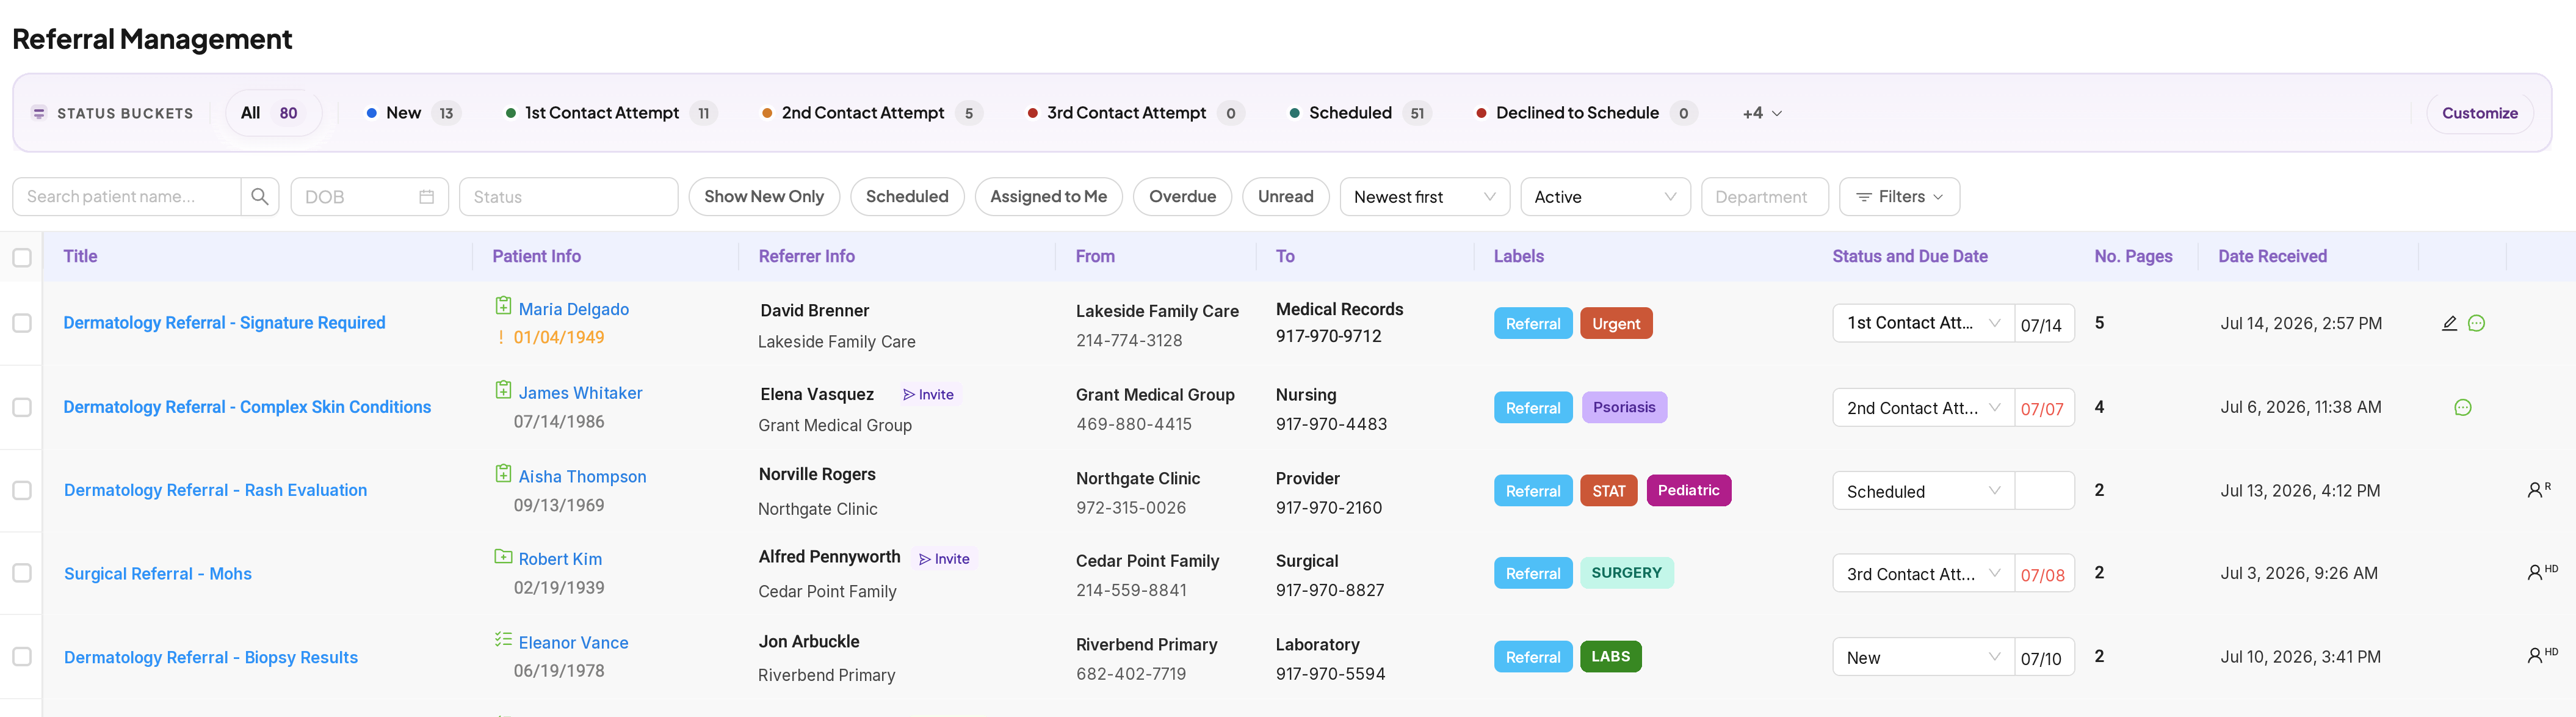Open chat icon on Complex Skin Conditions row
Viewport: 2576px width, 717px height.
click(2463, 407)
